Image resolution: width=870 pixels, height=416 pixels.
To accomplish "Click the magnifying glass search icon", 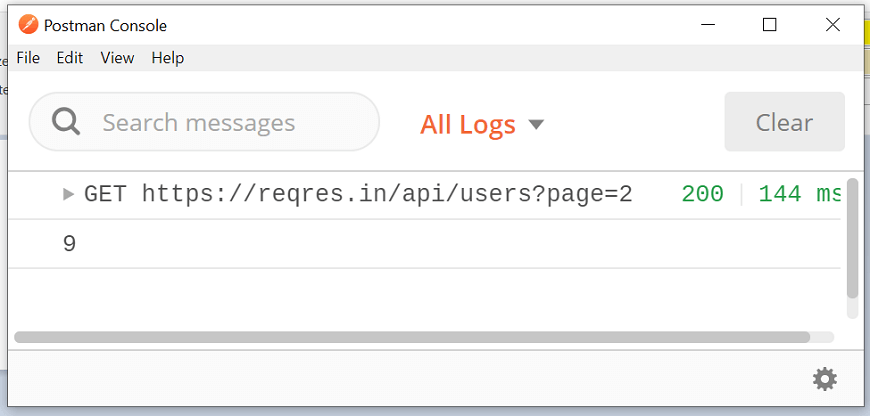I will (66, 121).
